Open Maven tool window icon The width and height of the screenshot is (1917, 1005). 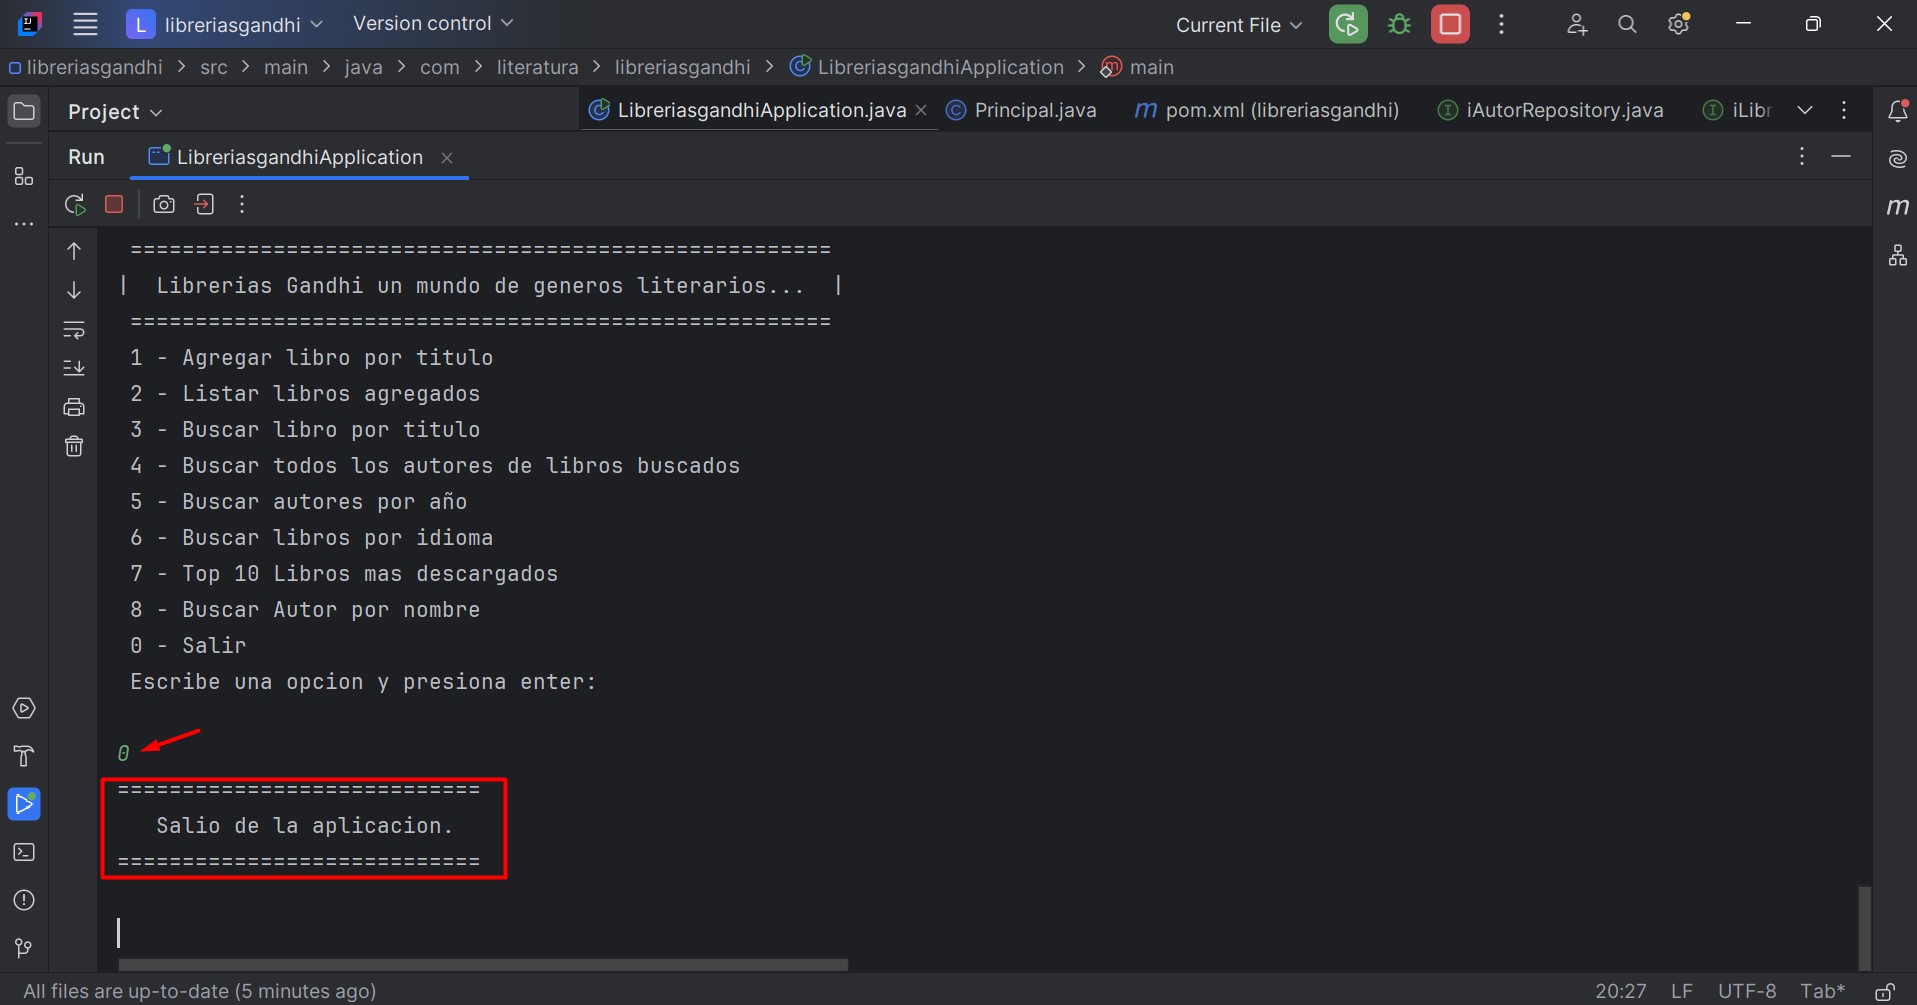tap(1897, 207)
